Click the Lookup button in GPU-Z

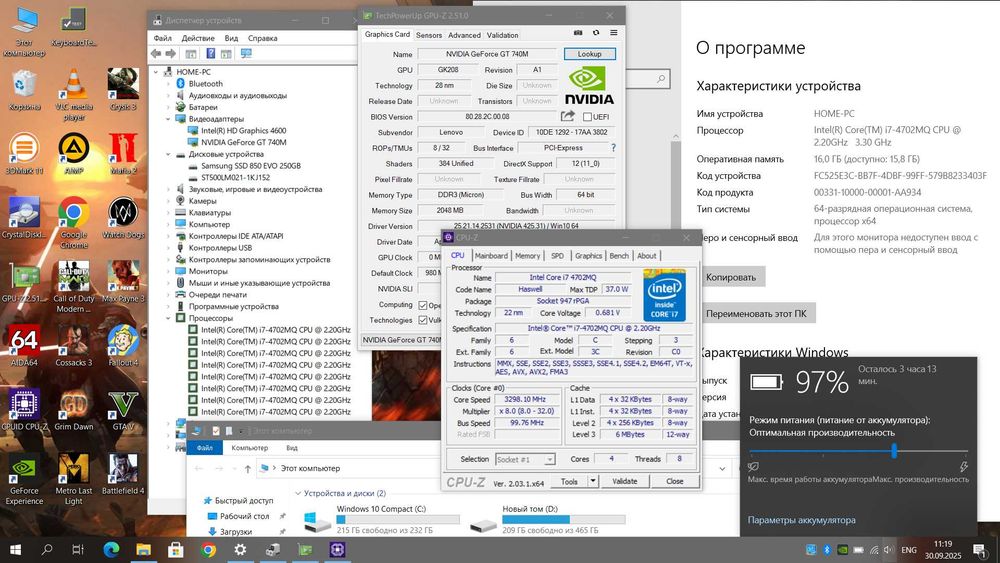click(x=589, y=54)
